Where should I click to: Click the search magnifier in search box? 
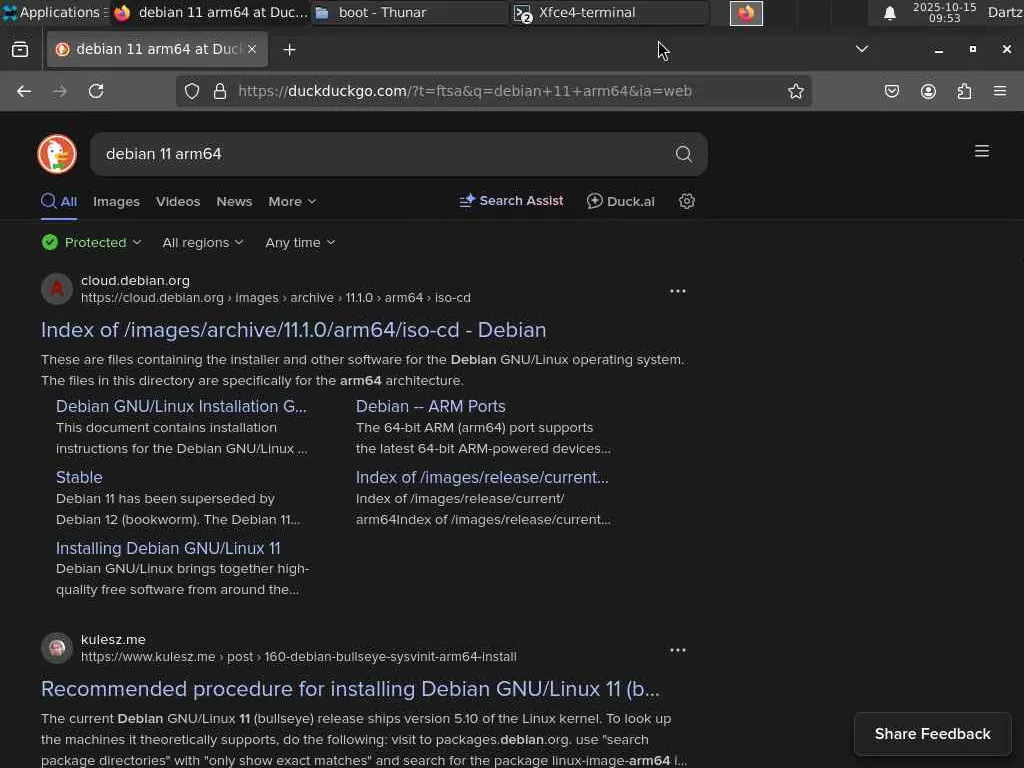pyautogui.click(x=684, y=154)
